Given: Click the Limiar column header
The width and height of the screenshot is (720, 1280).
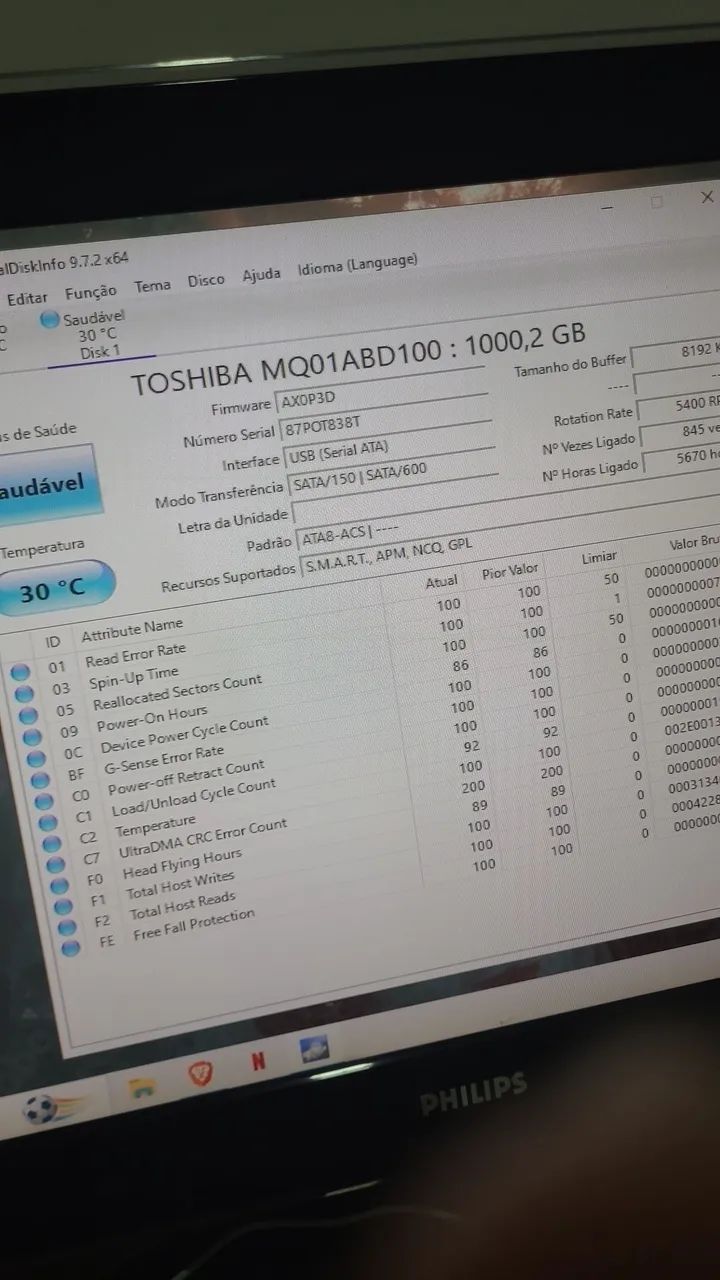Looking at the screenshot, I should [x=600, y=557].
